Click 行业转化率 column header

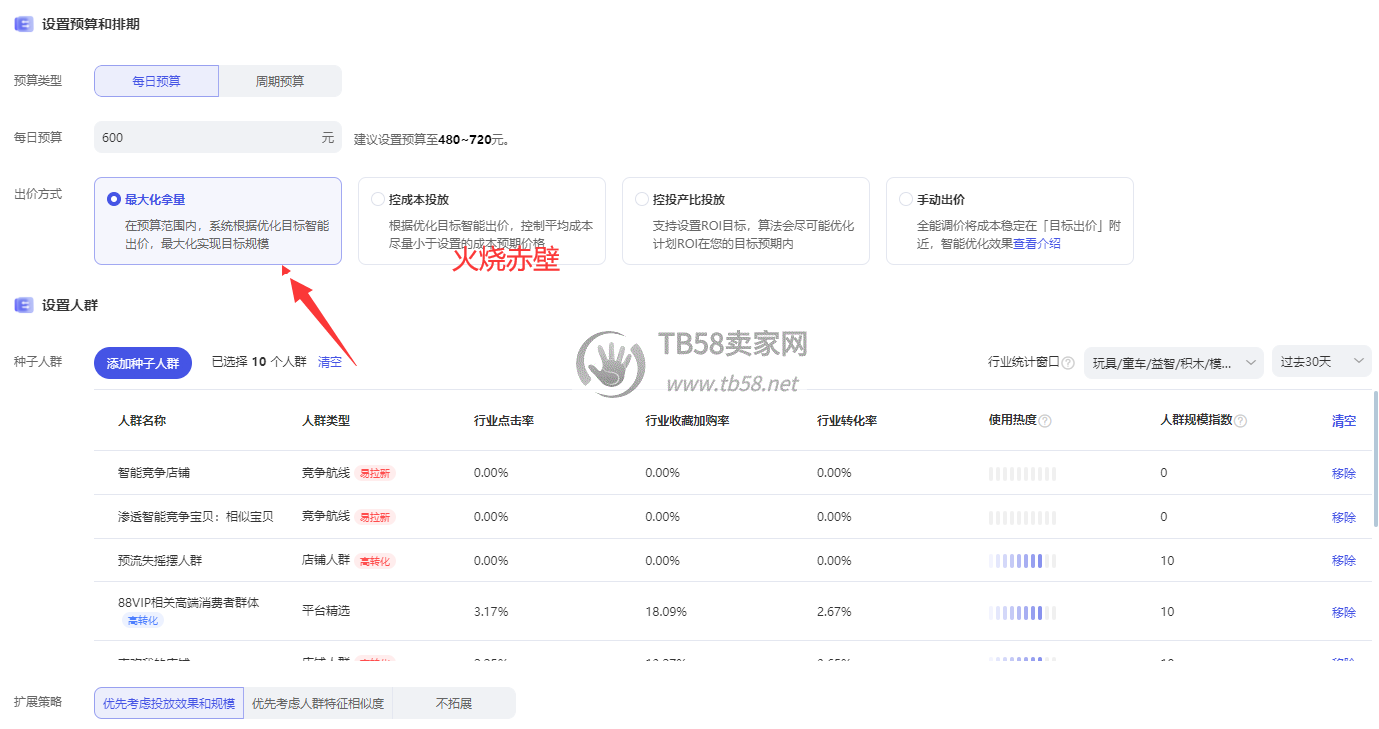(x=847, y=421)
